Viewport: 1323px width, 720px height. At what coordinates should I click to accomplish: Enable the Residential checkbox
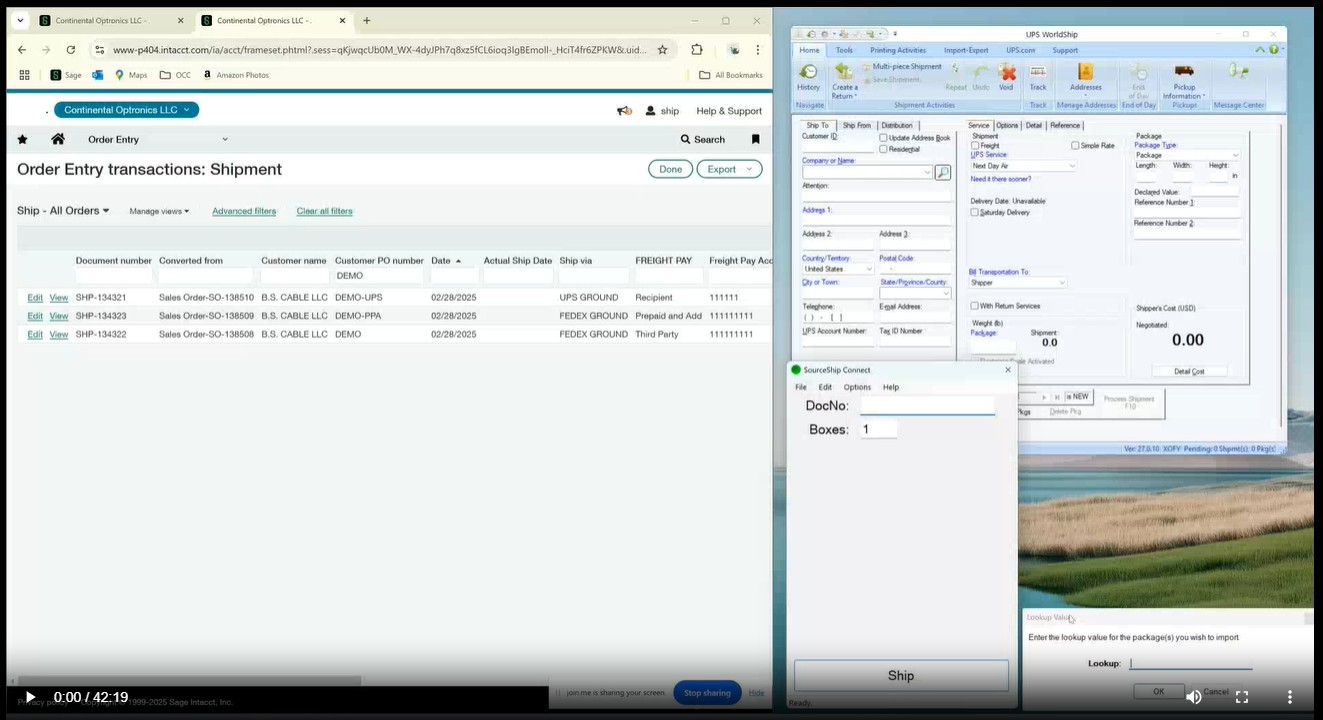pyautogui.click(x=883, y=149)
